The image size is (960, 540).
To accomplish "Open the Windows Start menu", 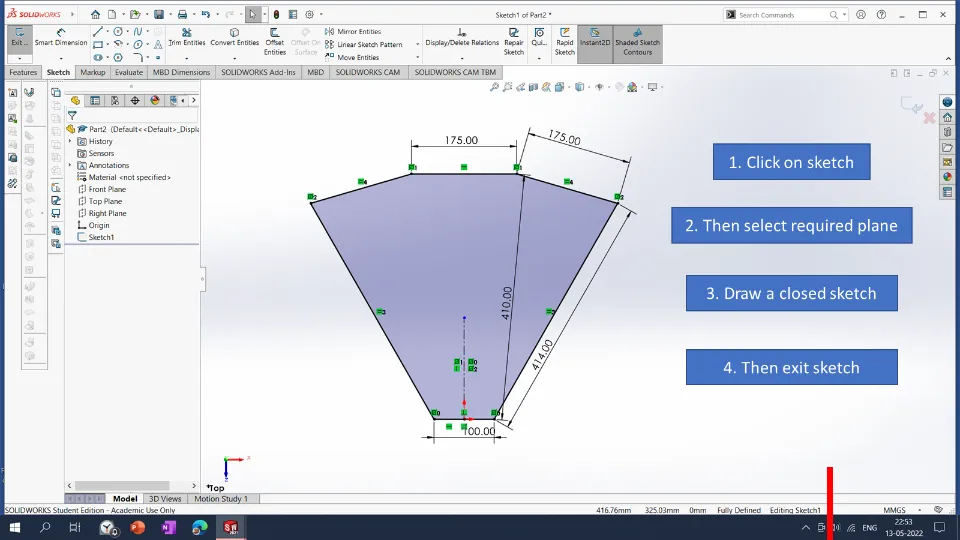I will pyautogui.click(x=15, y=527).
